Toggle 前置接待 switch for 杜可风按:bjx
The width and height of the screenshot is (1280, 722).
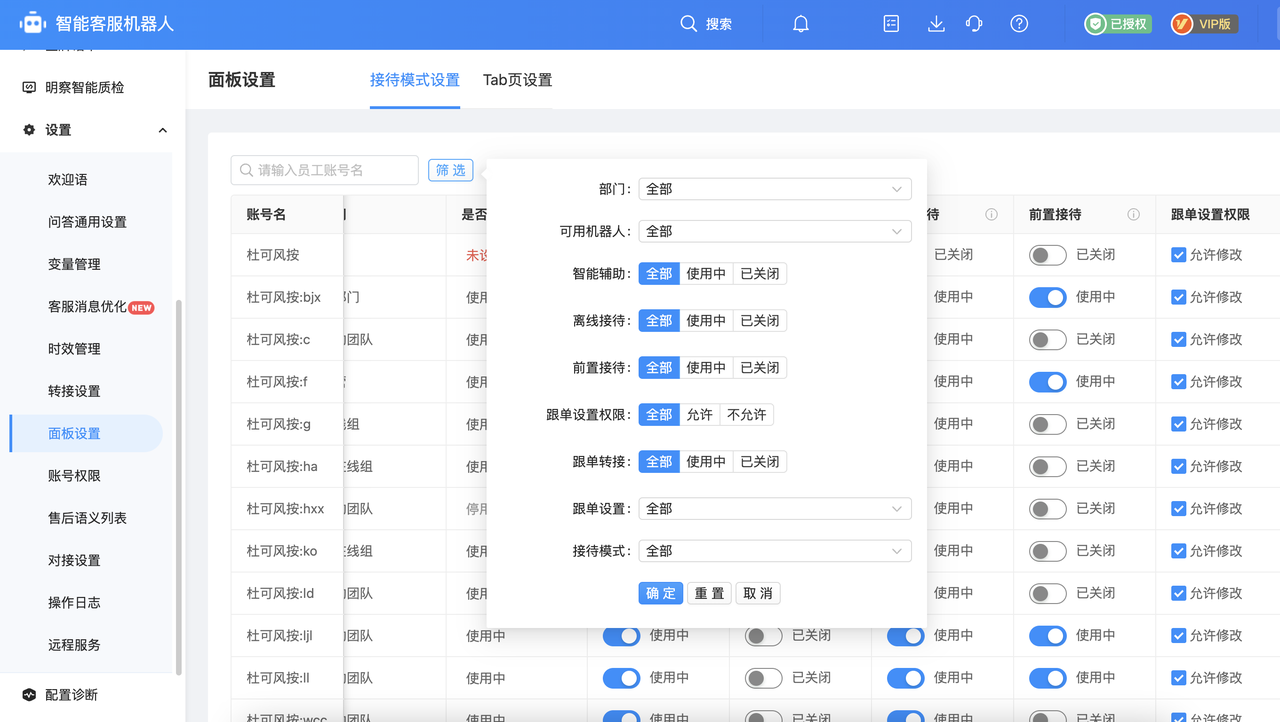point(1048,297)
